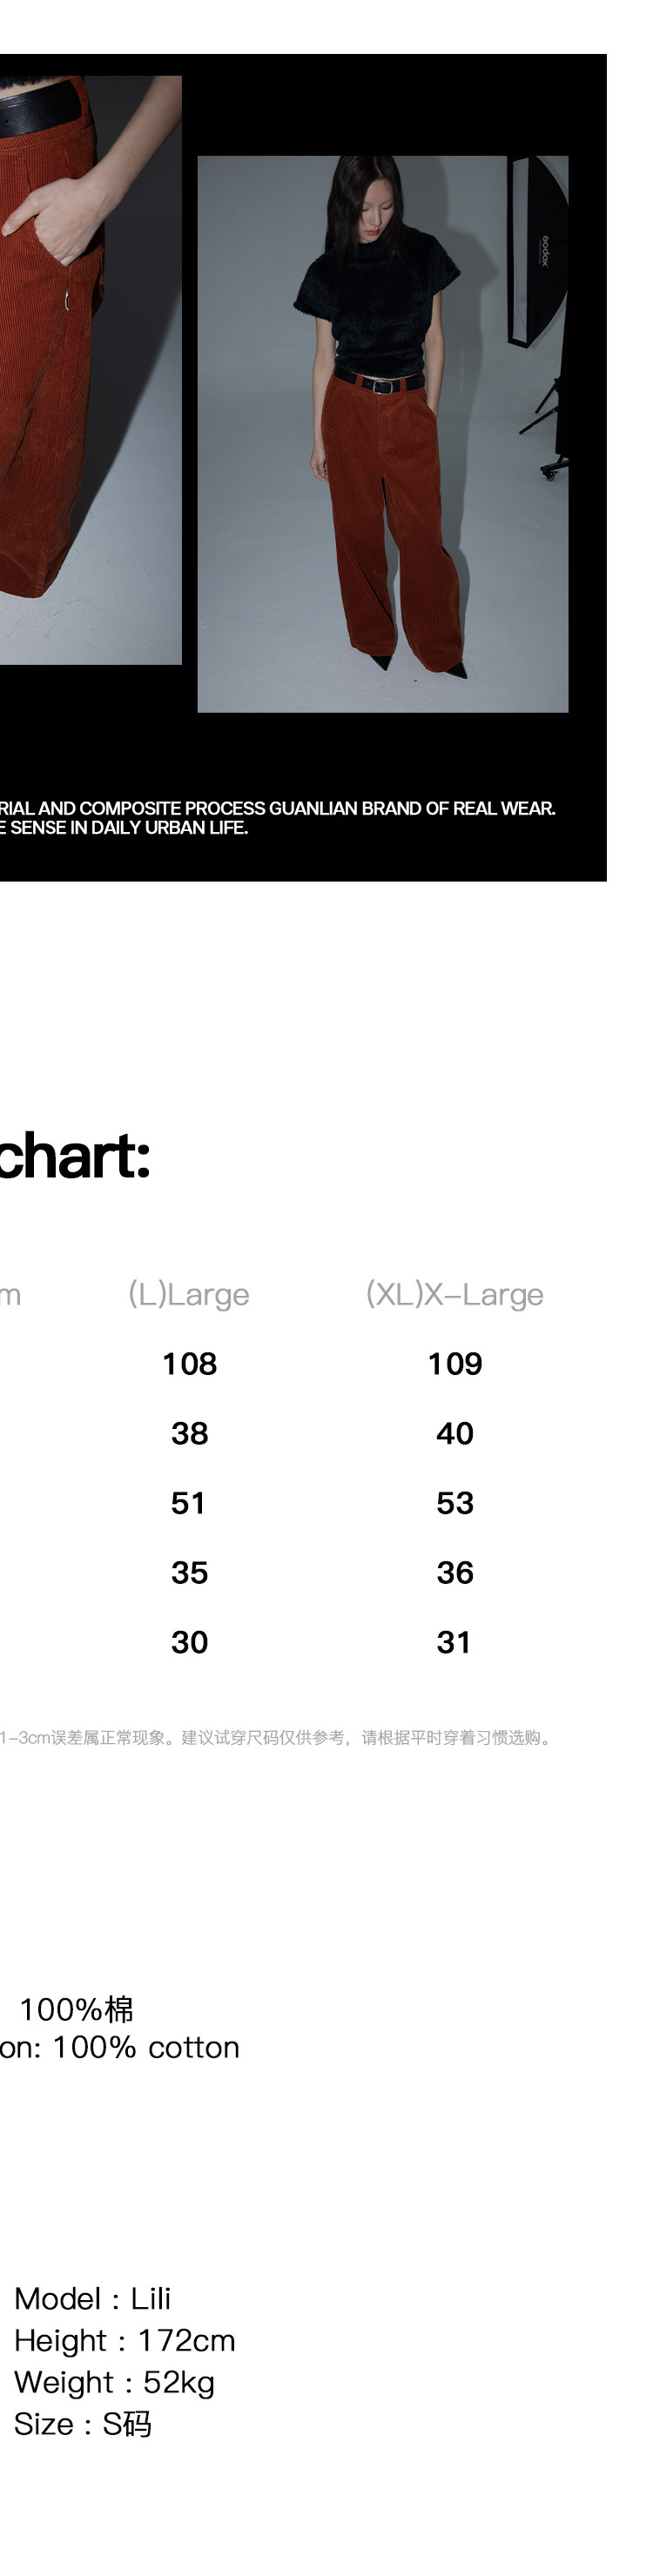Select the (XL)X-Large column header
Image resolution: width=653 pixels, height=2576 pixels.
pyautogui.click(x=455, y=1294)
